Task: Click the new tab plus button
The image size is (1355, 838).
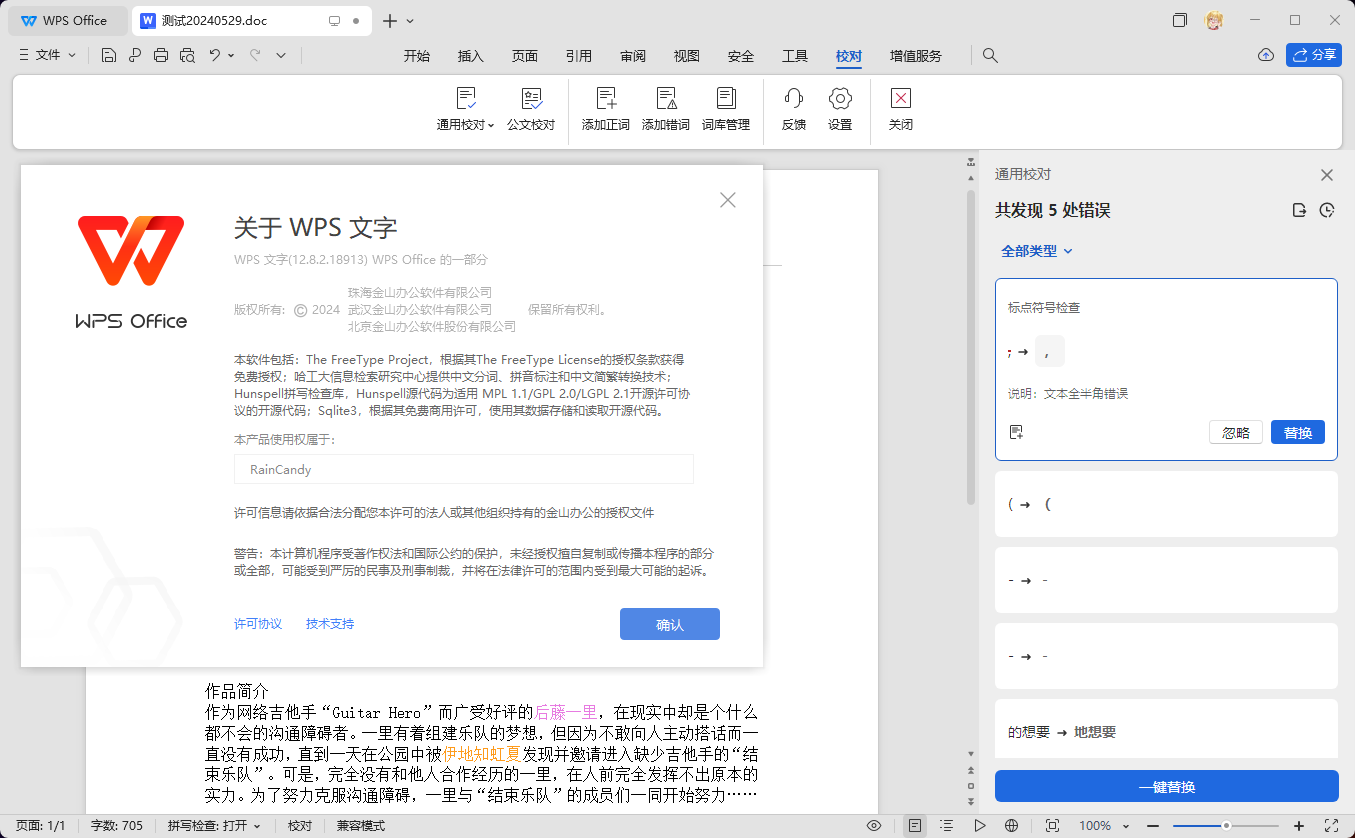Action: coord(390,21)
